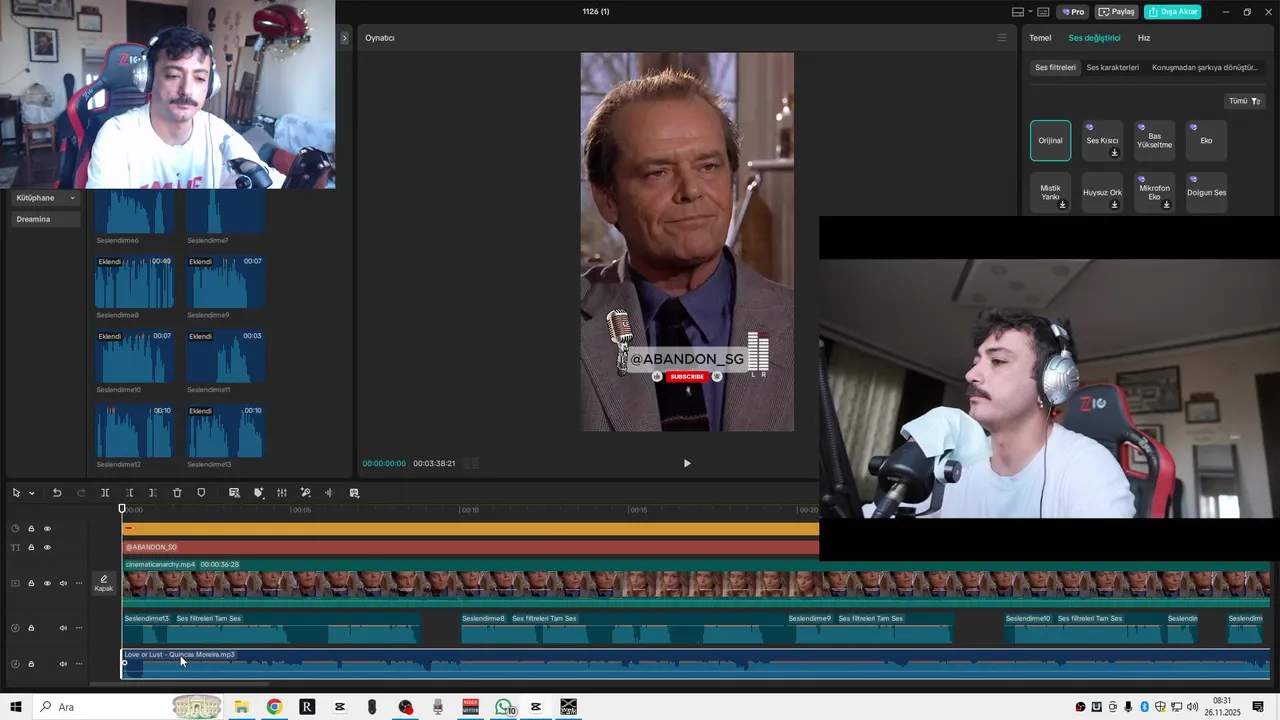Mute the Seslendirme voiceover track
Image resolution: width=1280 pixels, height=720 pixels.
[63, 628]
